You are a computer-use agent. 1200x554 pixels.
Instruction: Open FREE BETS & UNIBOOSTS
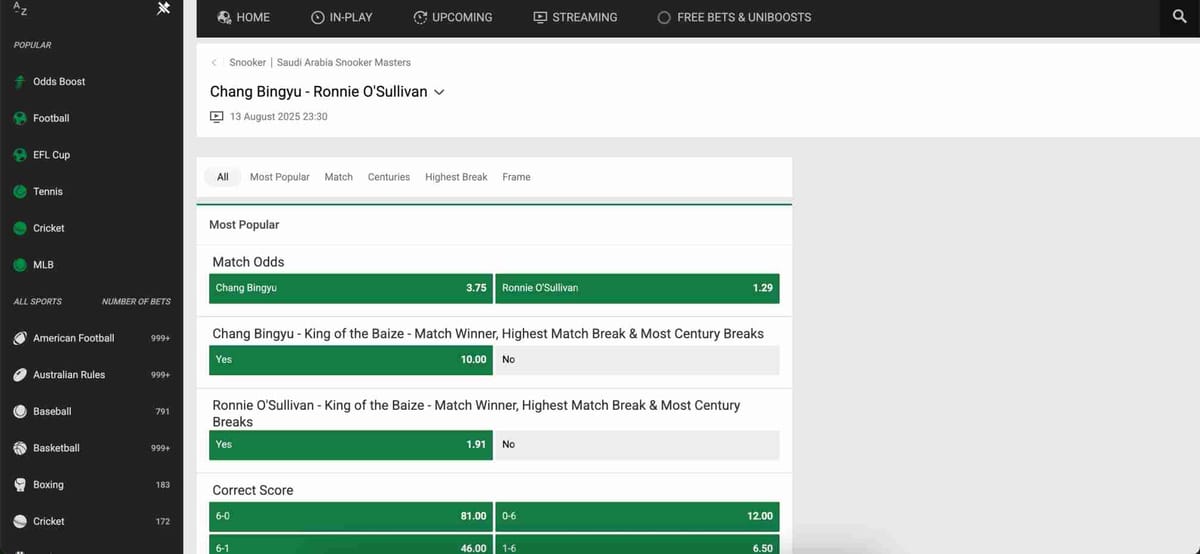pos(734,17)
